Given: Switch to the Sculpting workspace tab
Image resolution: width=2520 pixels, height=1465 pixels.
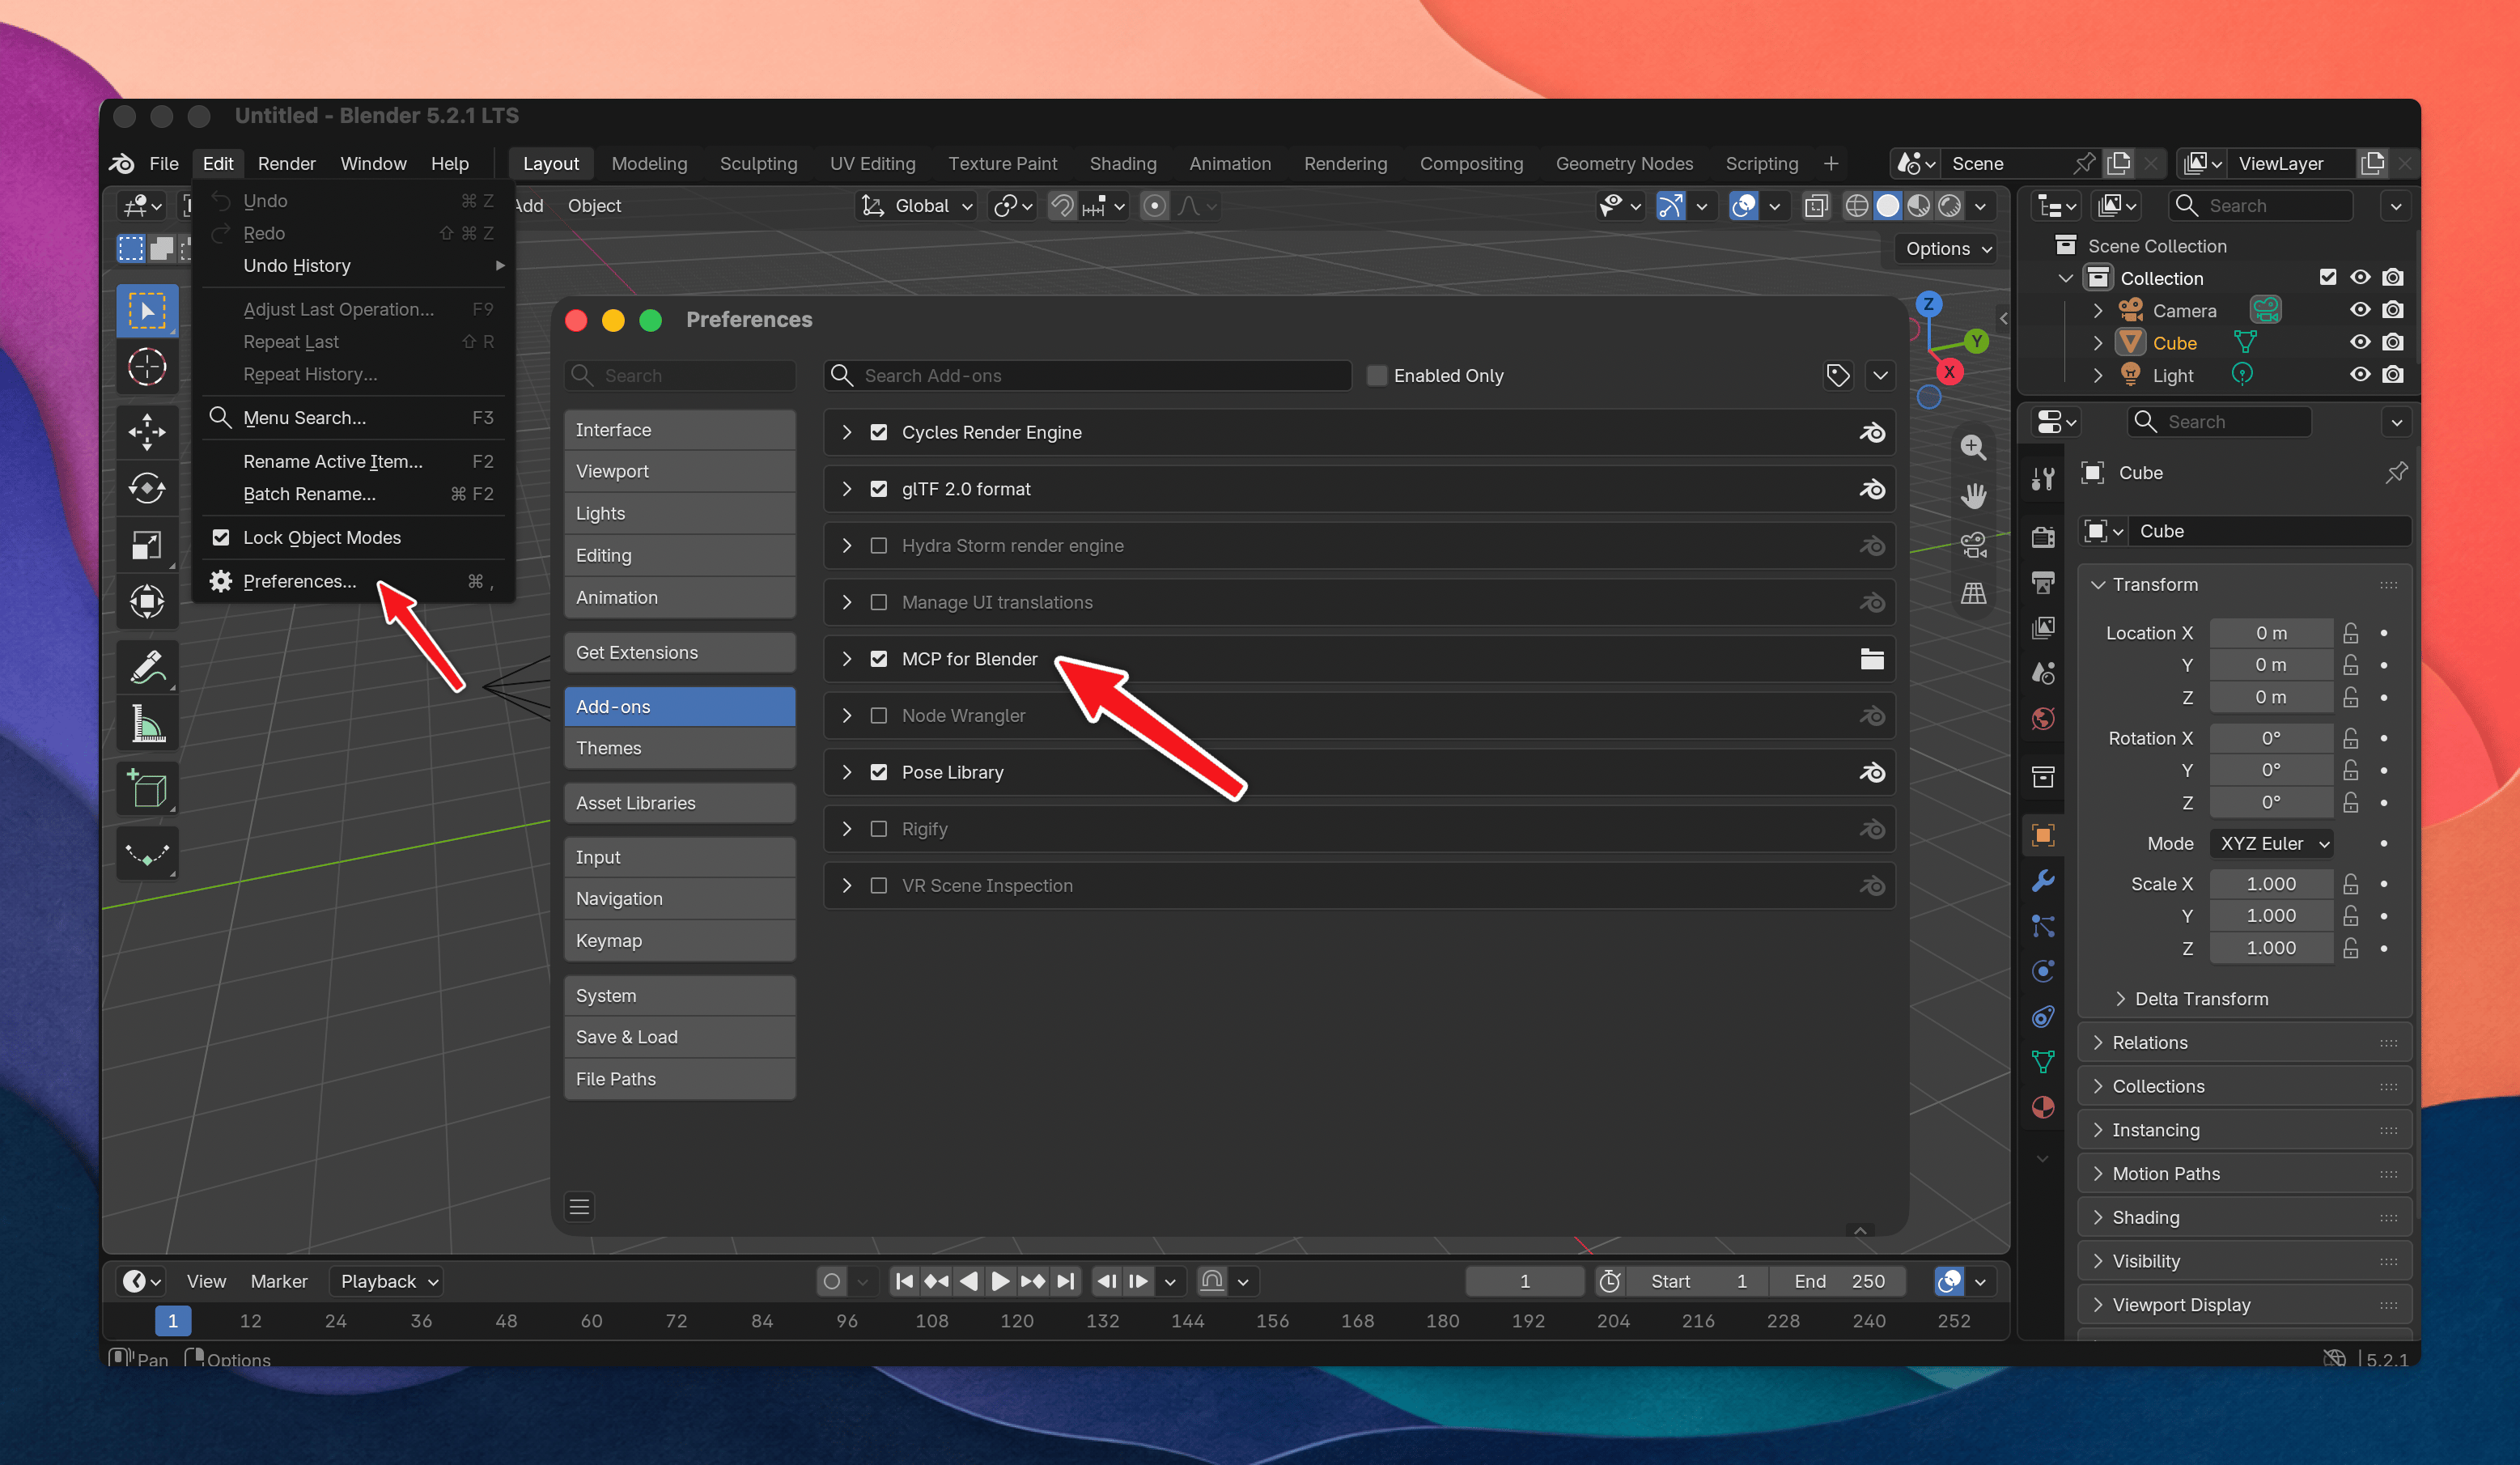Looking at the screenshot, I should click(758, 164).
